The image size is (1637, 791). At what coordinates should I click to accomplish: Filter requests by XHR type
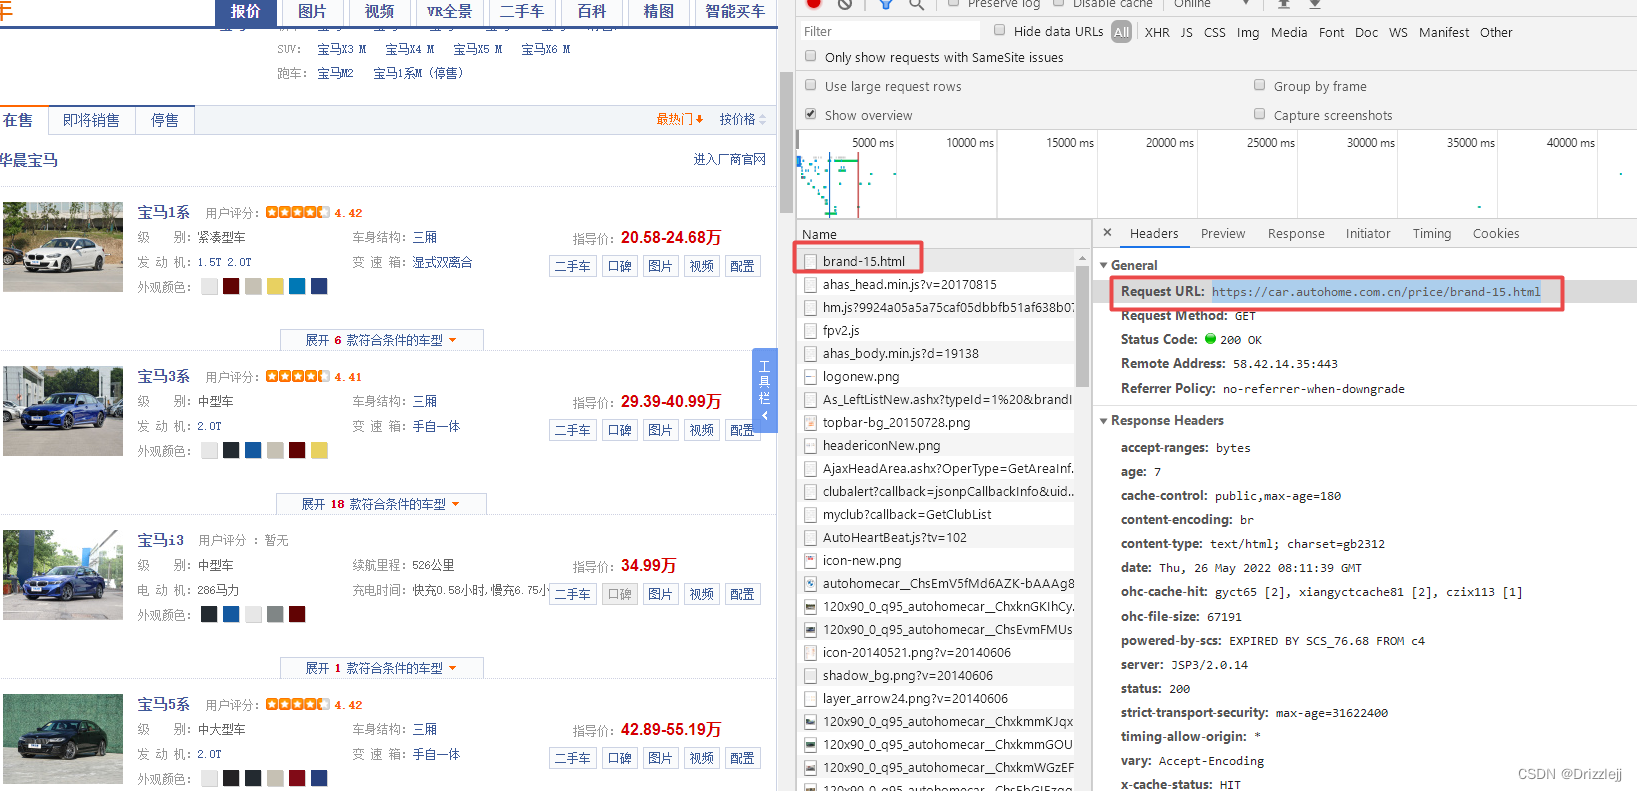(1157, 32)
